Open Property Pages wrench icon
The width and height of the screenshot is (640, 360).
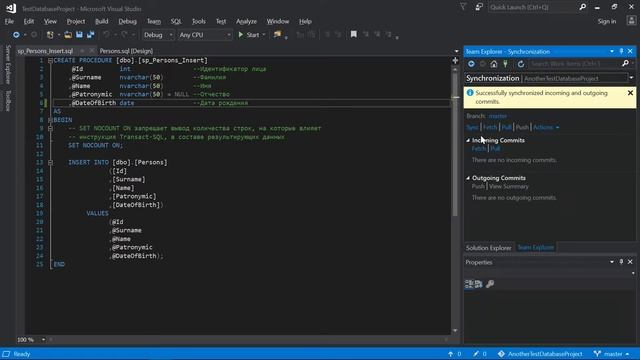490,284
